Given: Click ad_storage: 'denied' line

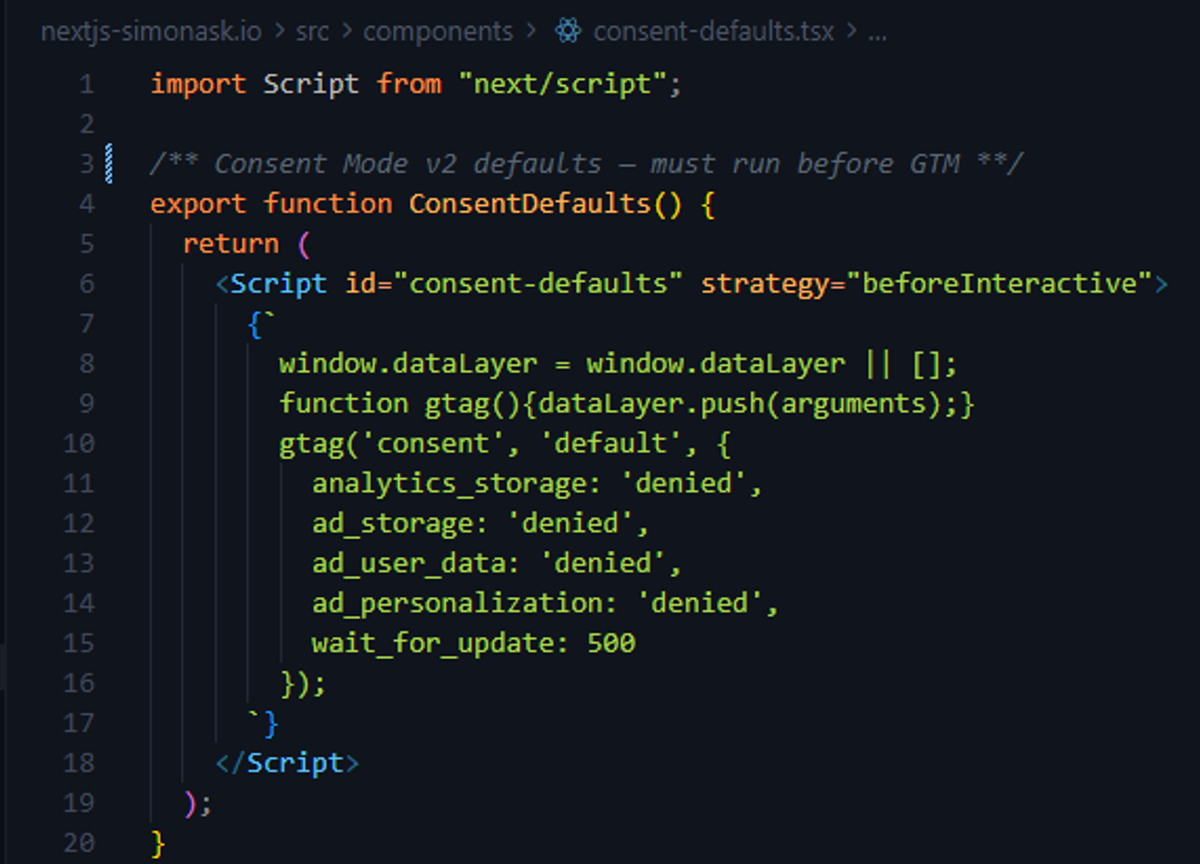Looking at the screenshot, I should pyautogui.click(x=481, y=524).
